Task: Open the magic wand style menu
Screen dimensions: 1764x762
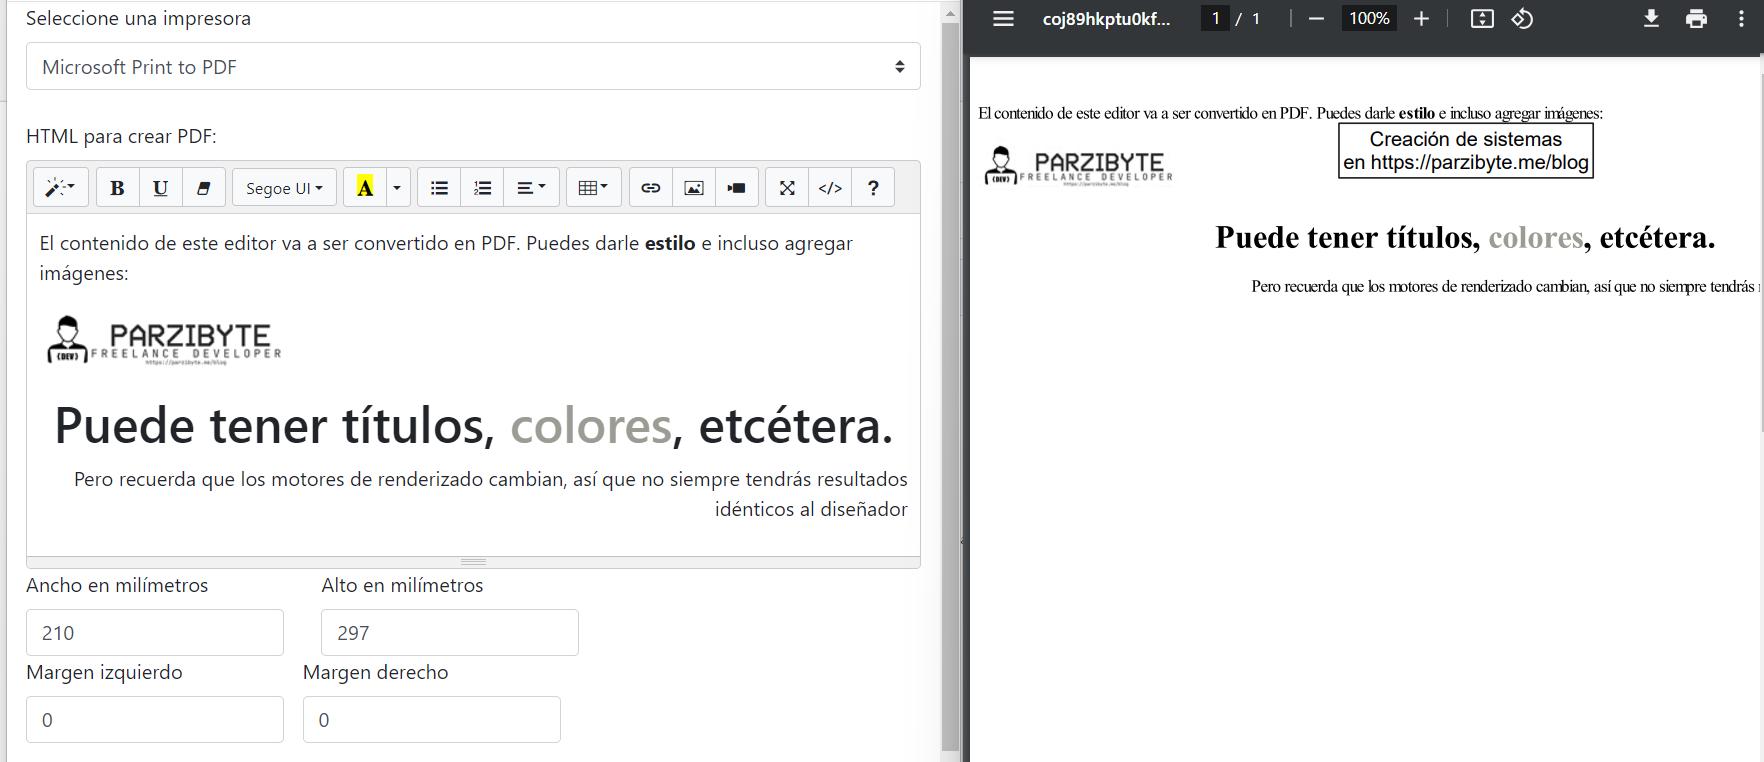Action: [x=61, y=188]
